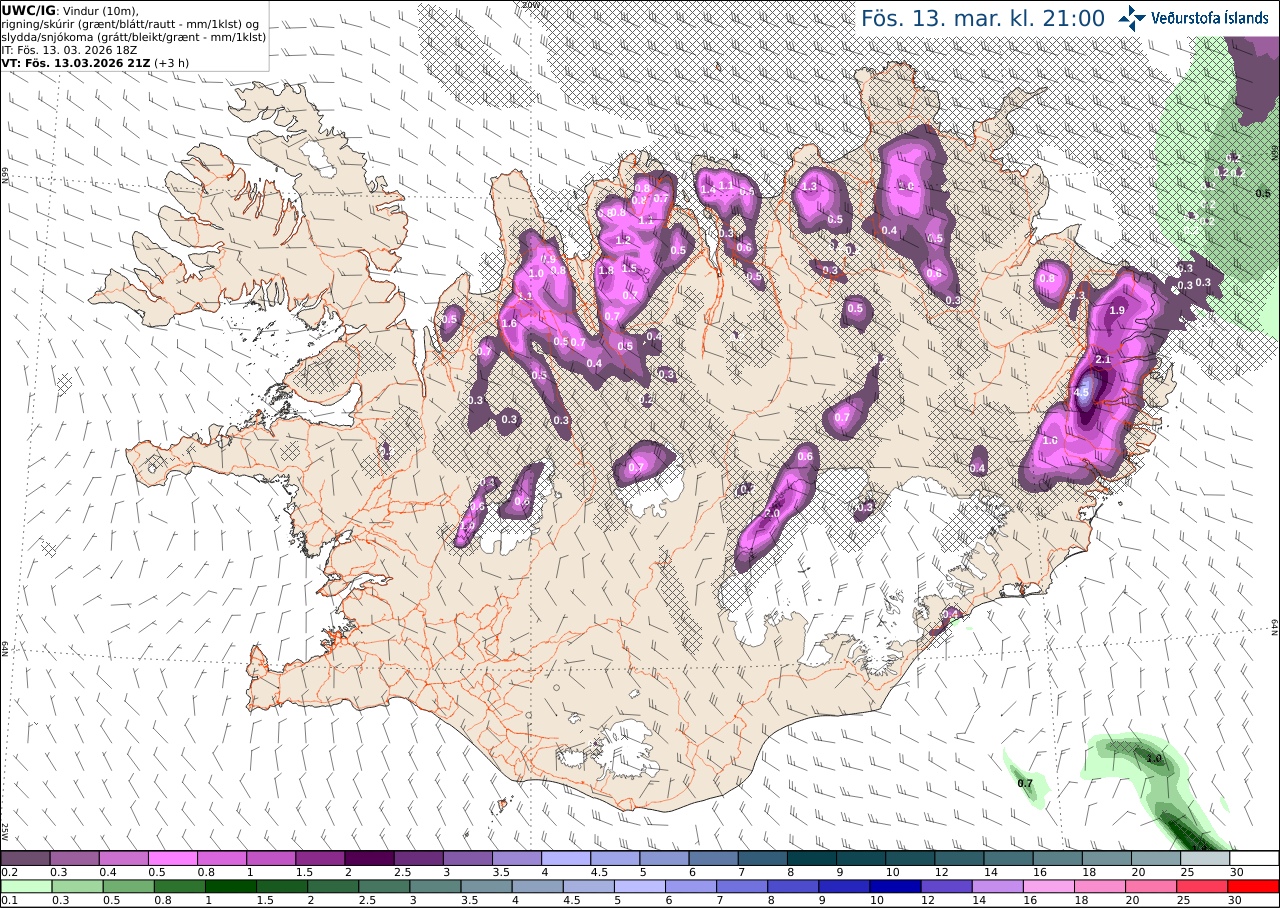Click the Veðurstofa Íslands name text
1280x908 pixels.
pos(1210,18)
